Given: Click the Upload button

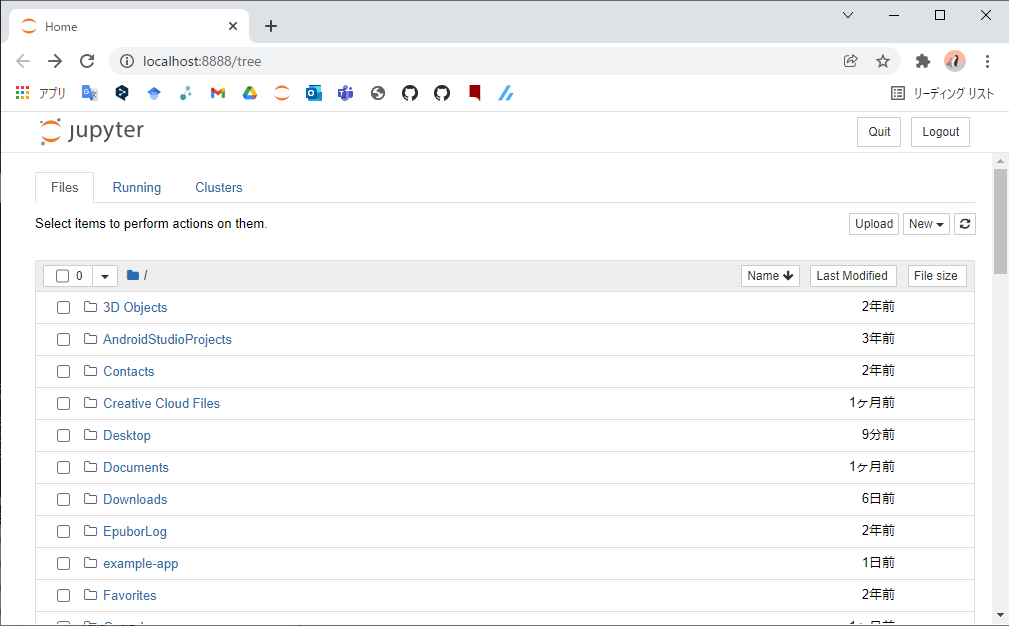Looking at the screenshot, I should 874,224.
